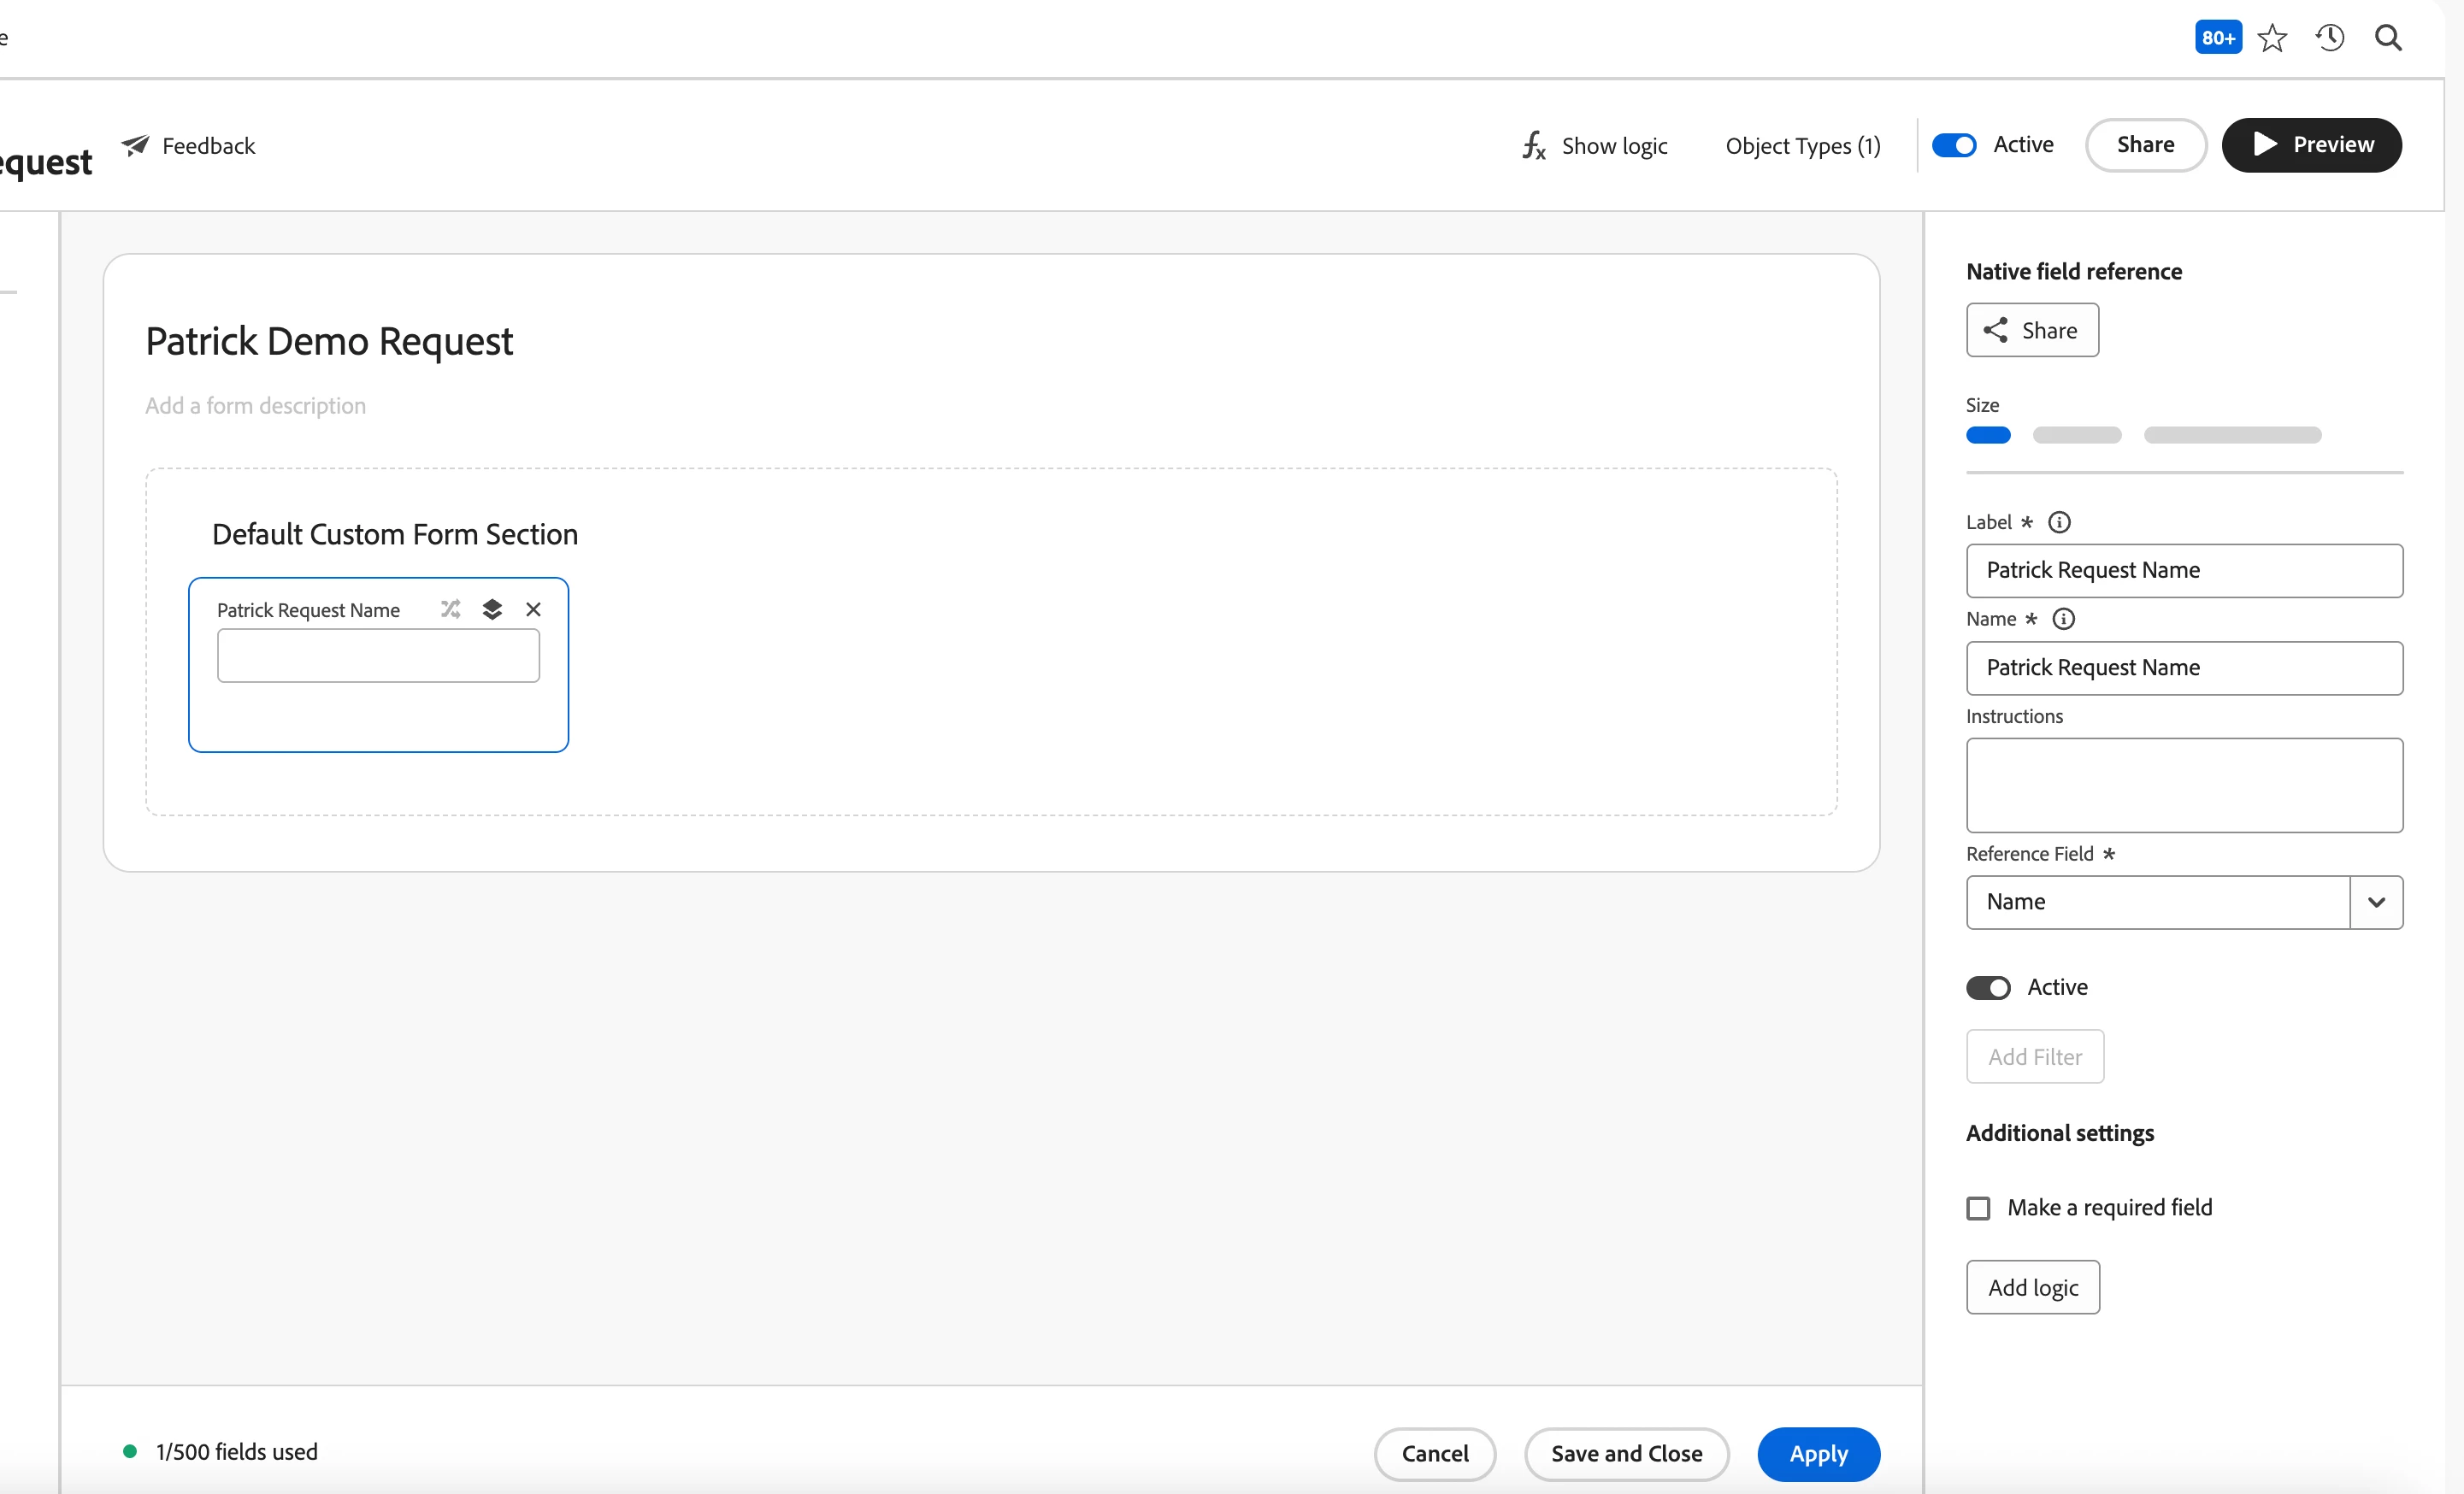This screenshot has width=2464, height=1494.
Task: Click the info icon next to Name
Action: click(x=2063, y=619)
